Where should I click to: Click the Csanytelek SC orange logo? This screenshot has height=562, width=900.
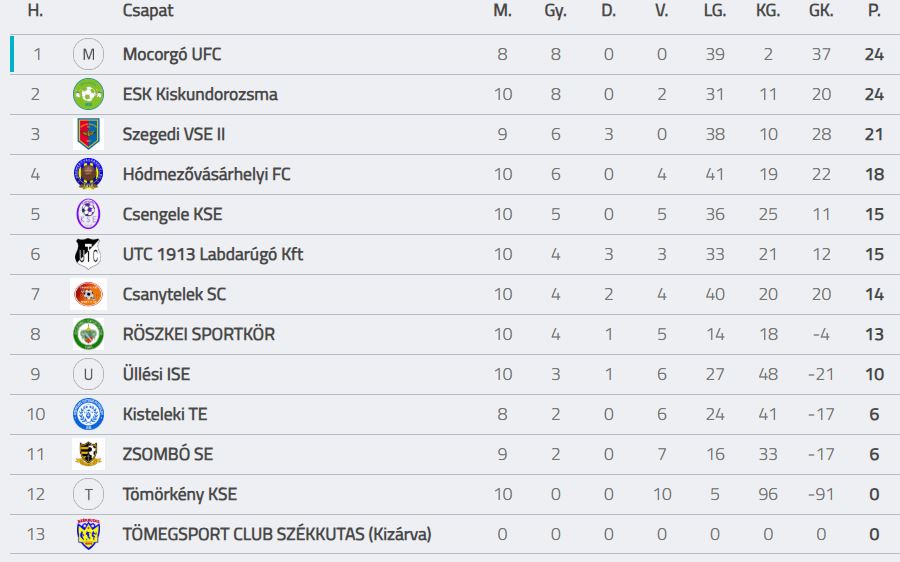tap(88, 294)
